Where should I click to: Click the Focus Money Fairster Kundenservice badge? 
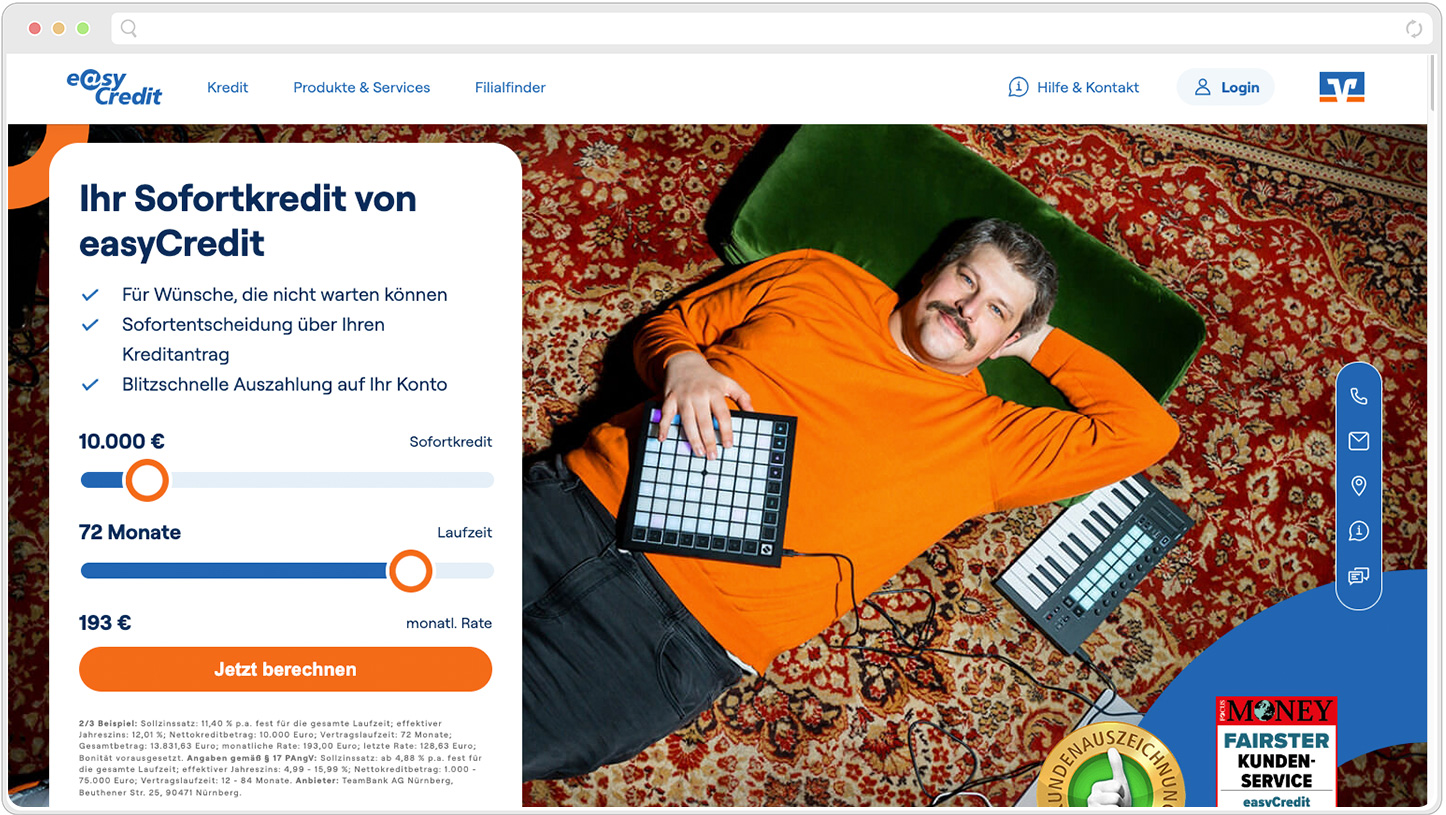point(1276,752)
